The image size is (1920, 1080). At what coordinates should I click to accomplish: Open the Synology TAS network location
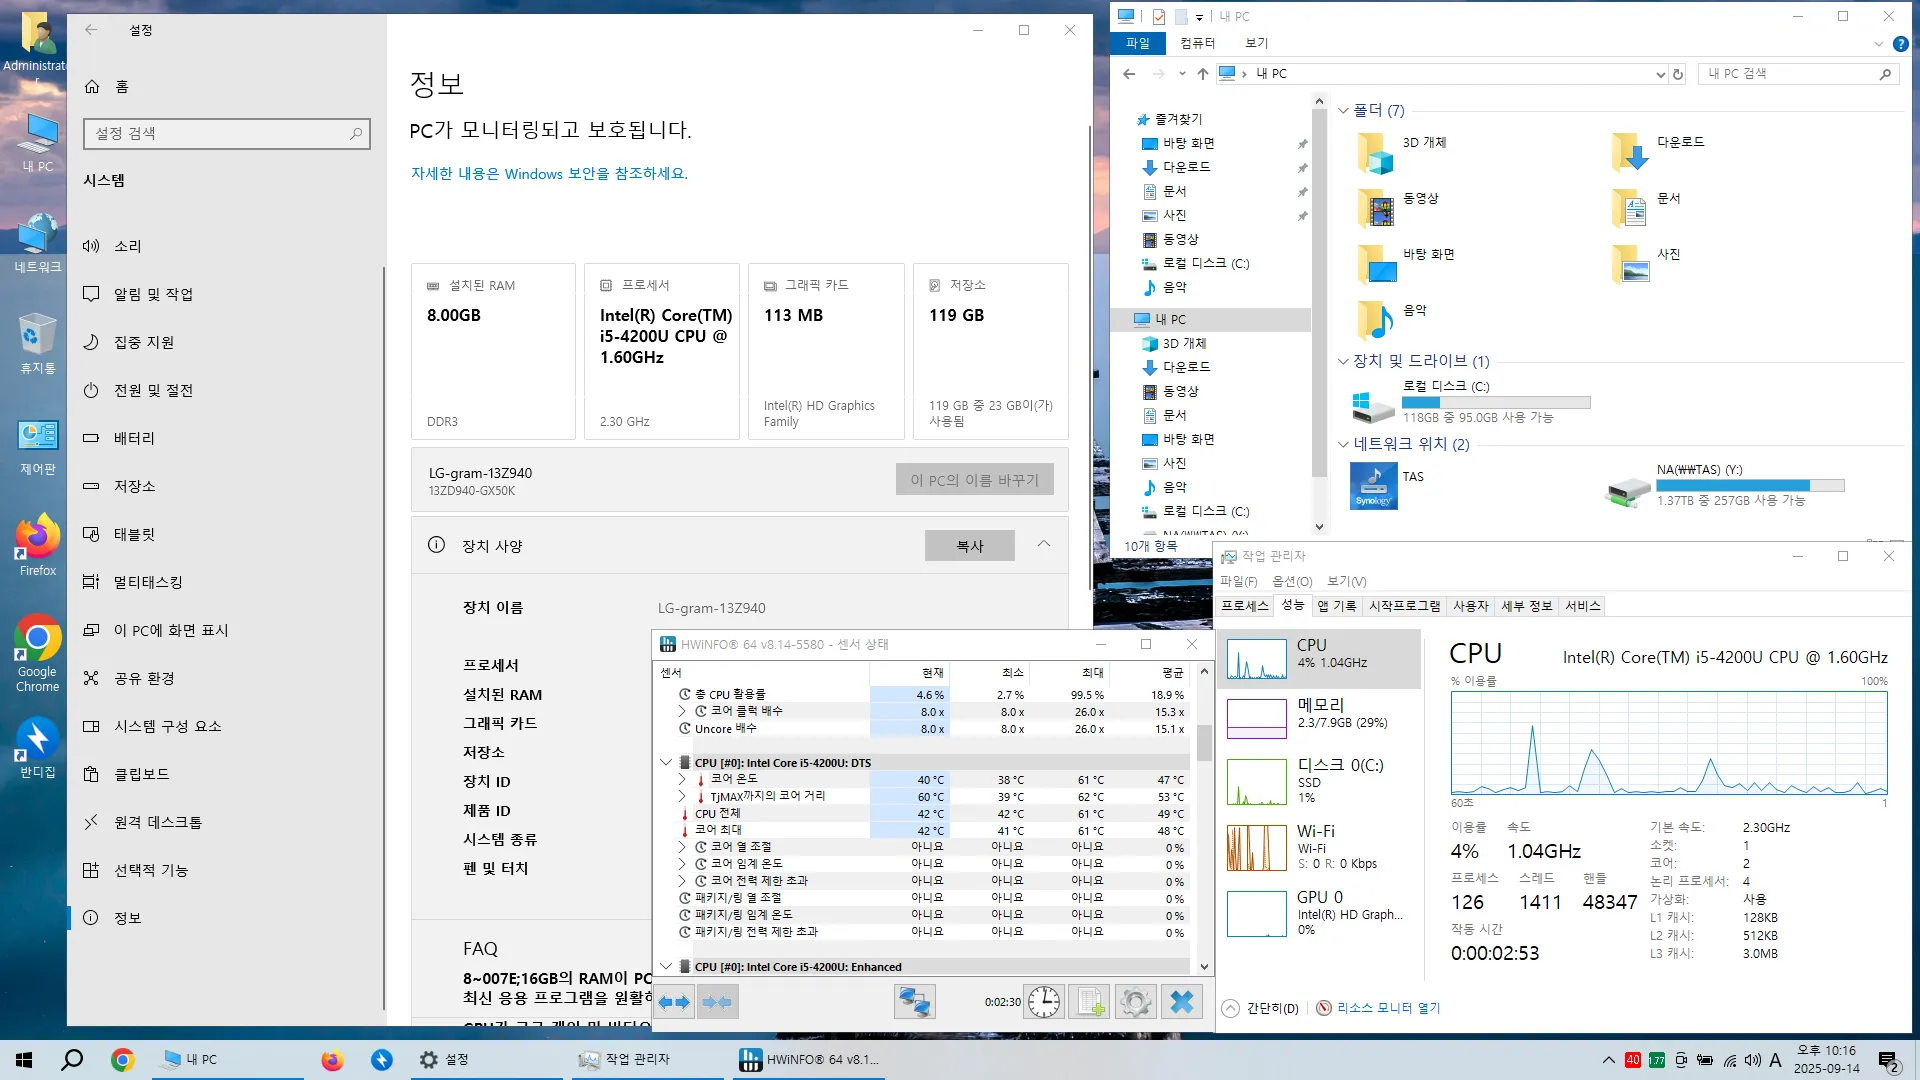[x=1374, y=485]
